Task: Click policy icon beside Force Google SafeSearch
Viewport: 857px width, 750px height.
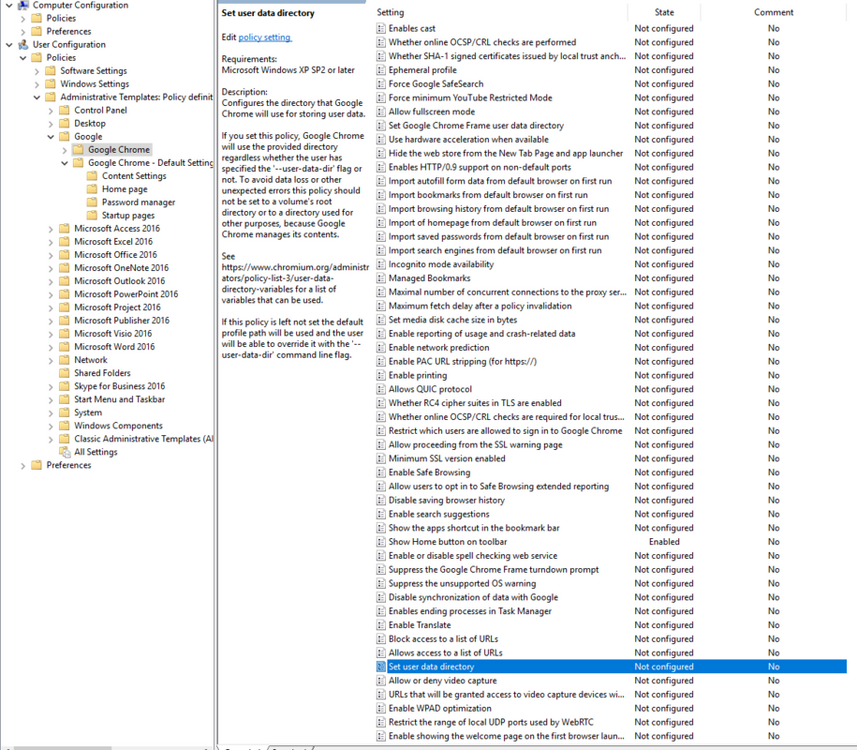Action: 381,84
